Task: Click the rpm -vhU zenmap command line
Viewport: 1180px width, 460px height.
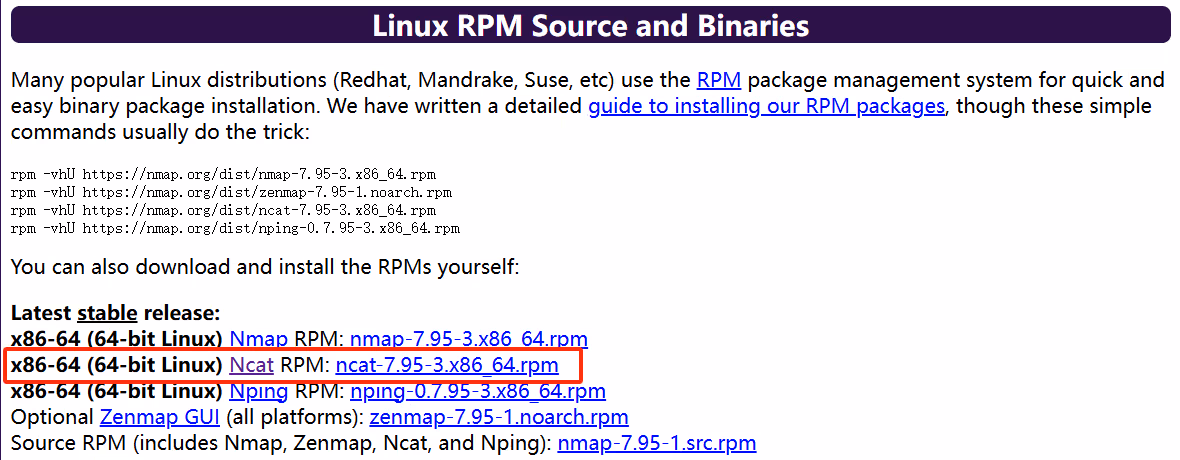Action: click(x=232, y=192)
